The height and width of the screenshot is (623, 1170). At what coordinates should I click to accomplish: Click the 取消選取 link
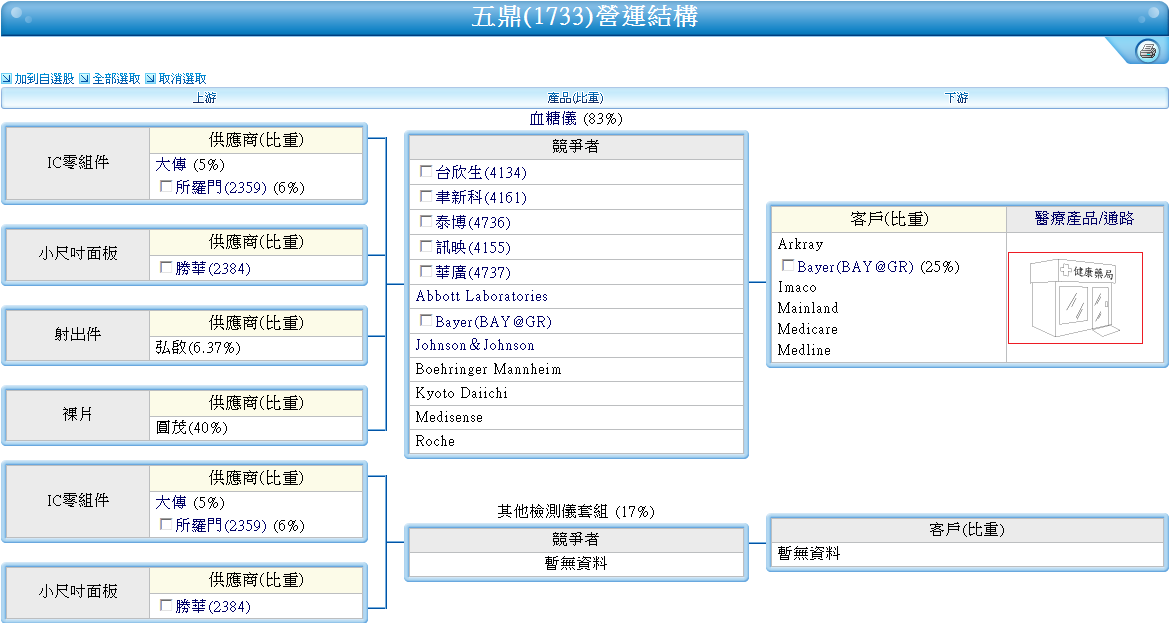click(182, 78)
